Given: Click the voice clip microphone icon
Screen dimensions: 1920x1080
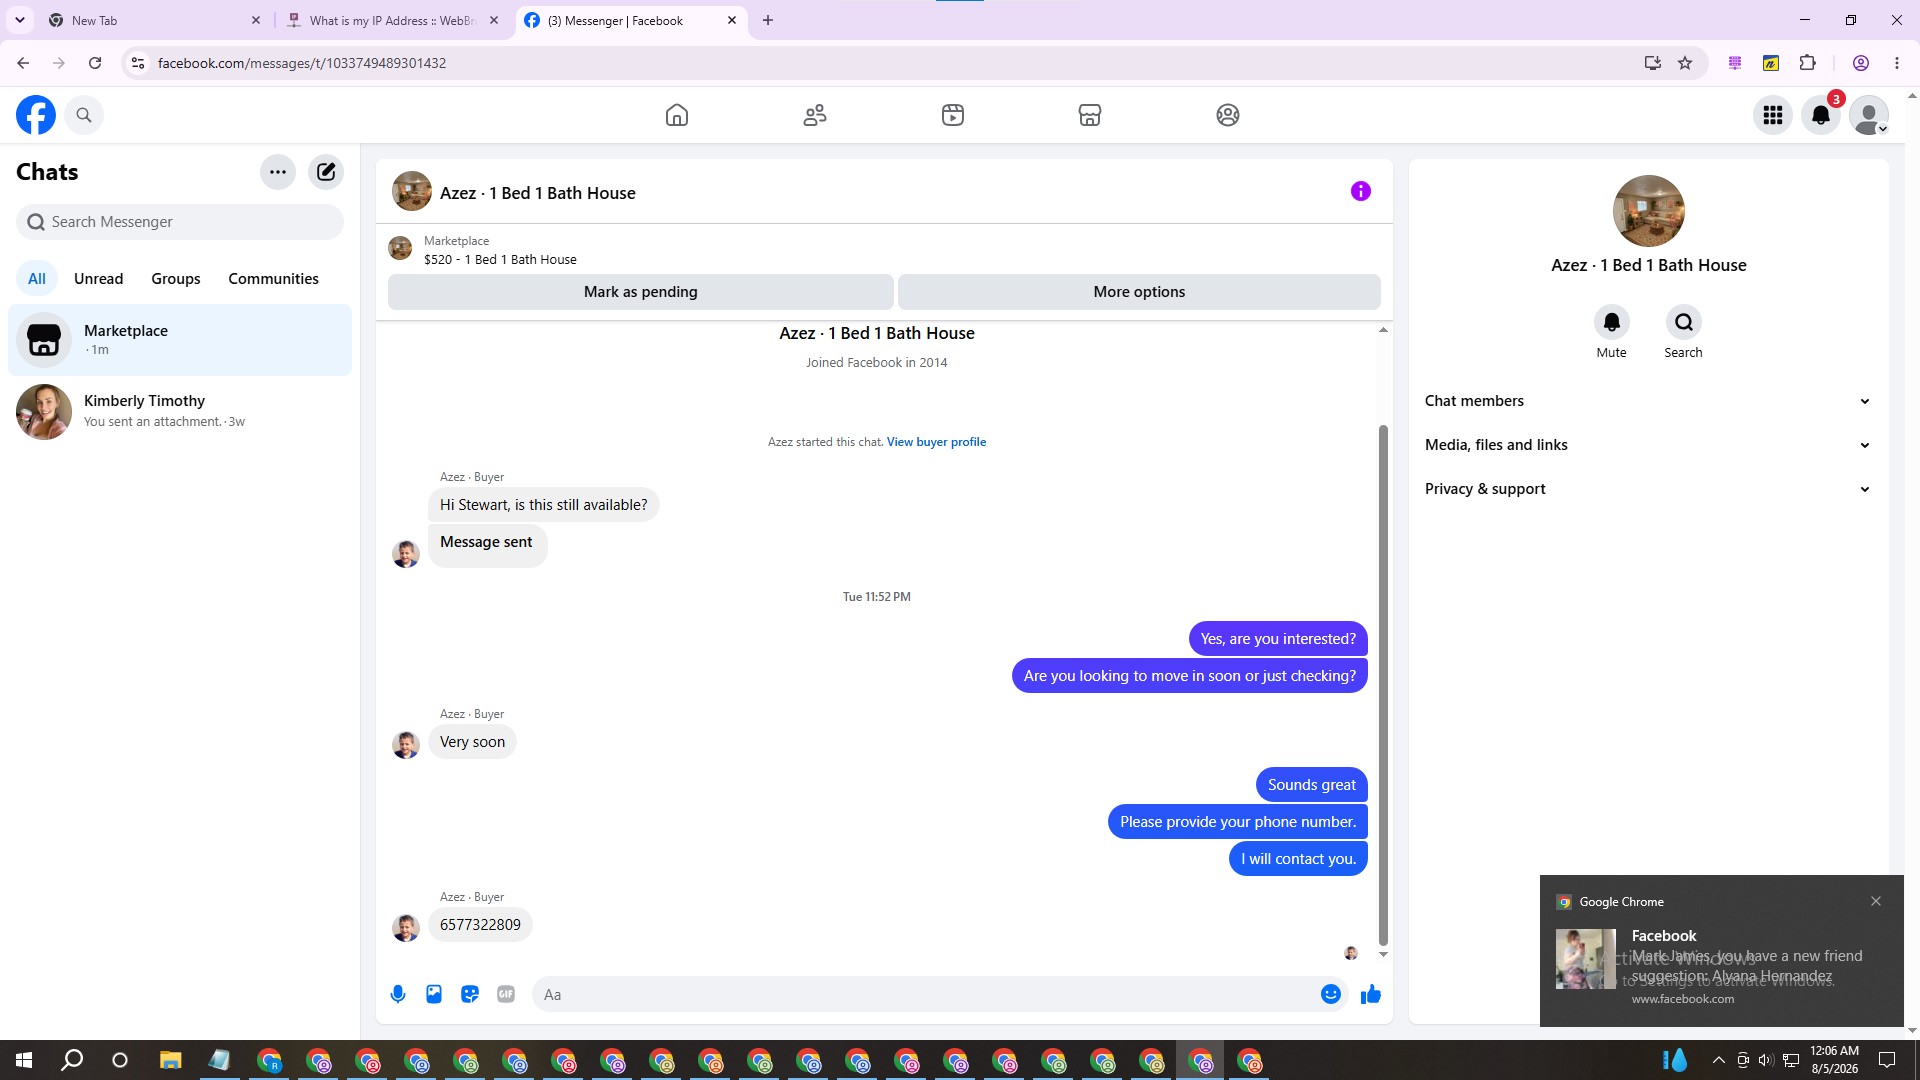Looking at the screenshot, I should coord(398,994).
